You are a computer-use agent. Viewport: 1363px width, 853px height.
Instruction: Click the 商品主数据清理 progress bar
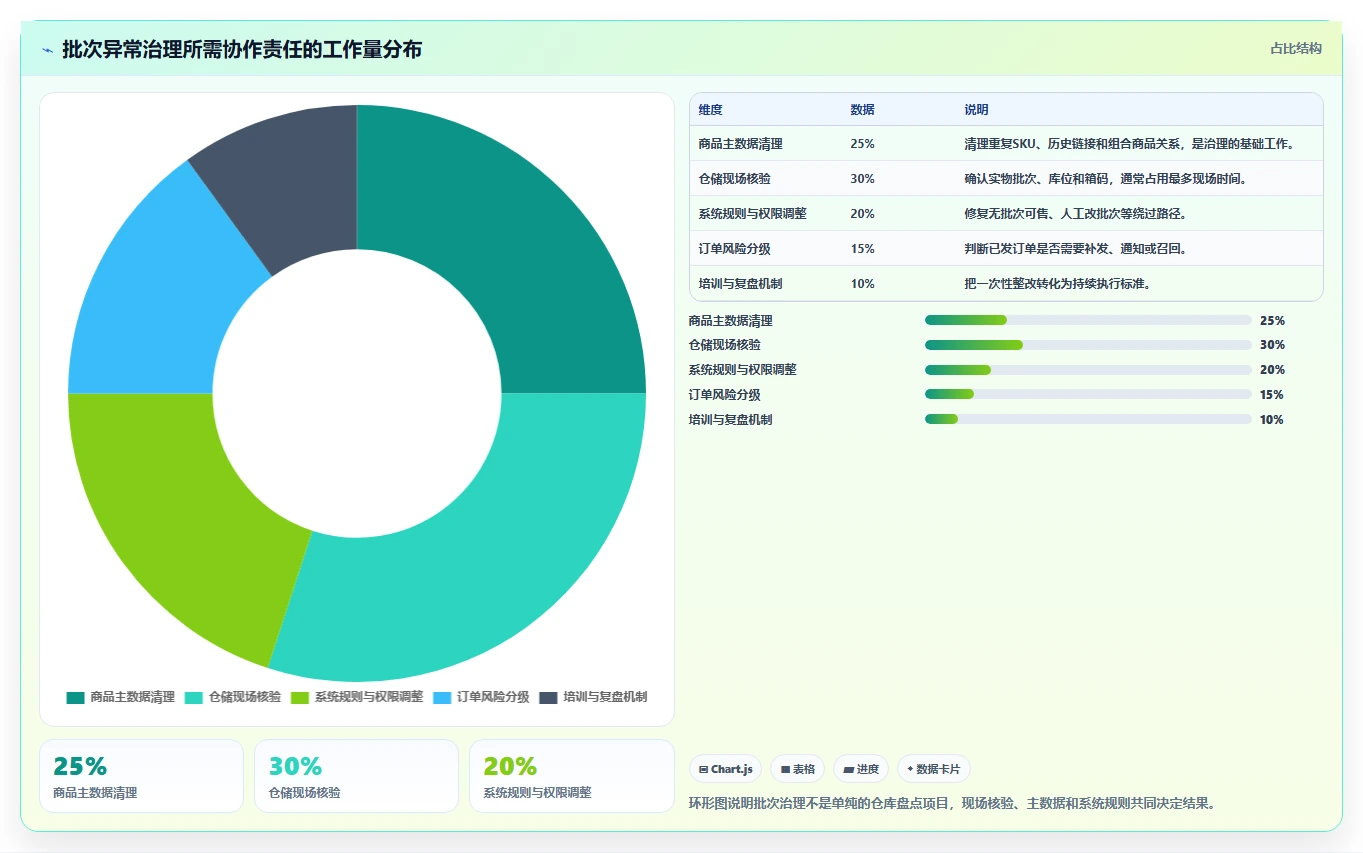click(1088, 320)
